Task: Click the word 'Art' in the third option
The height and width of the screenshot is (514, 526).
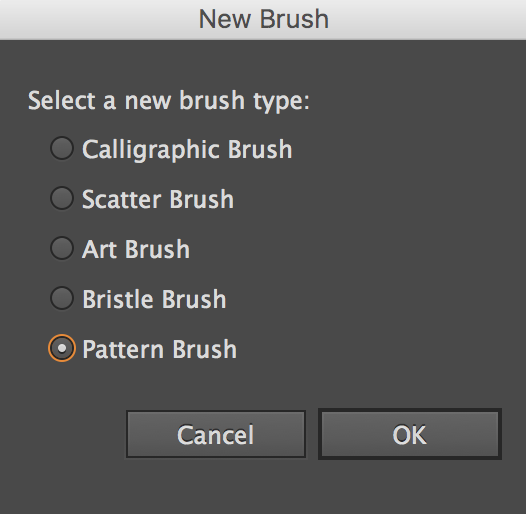Action: pyautogui.click(x=100, y=249)
